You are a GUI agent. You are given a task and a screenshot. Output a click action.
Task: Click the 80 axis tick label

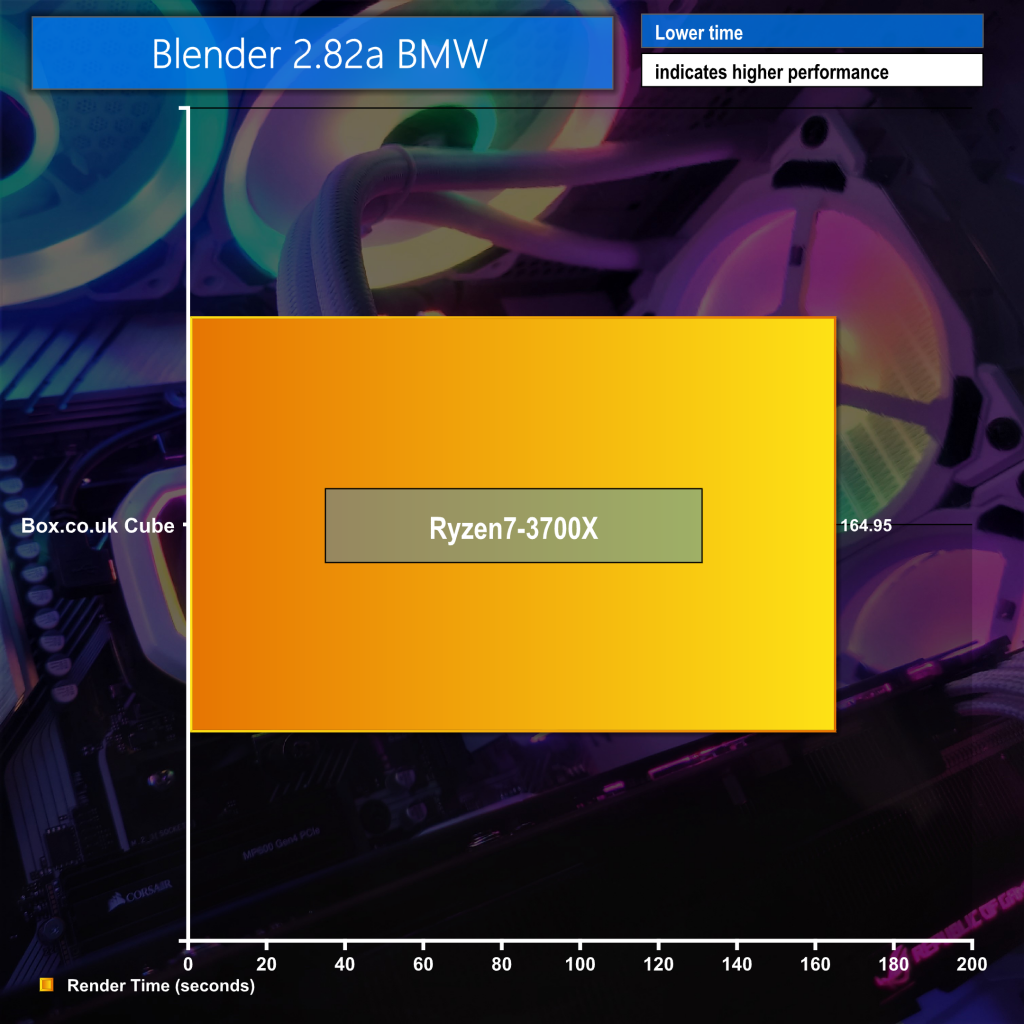tap(502, 964)
